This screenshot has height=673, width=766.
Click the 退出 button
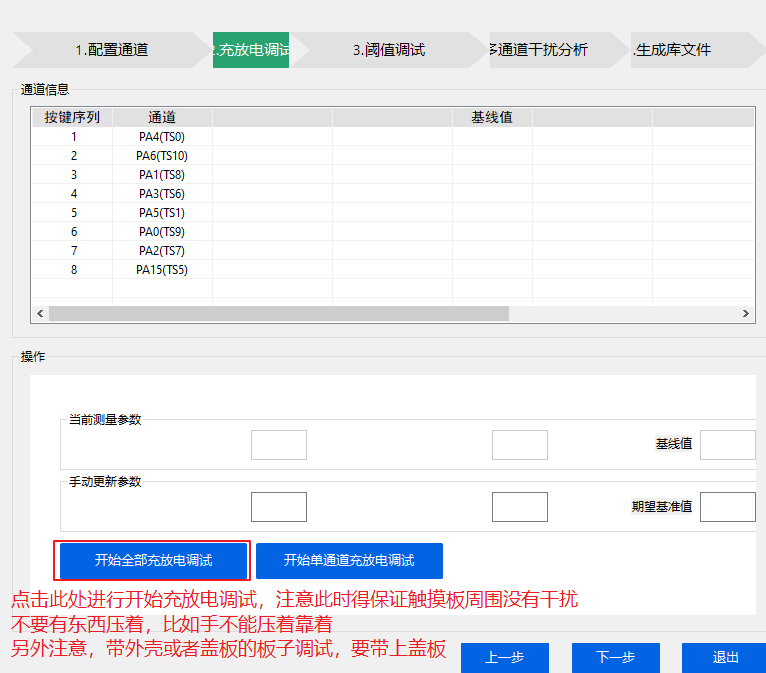click(725, 657)
